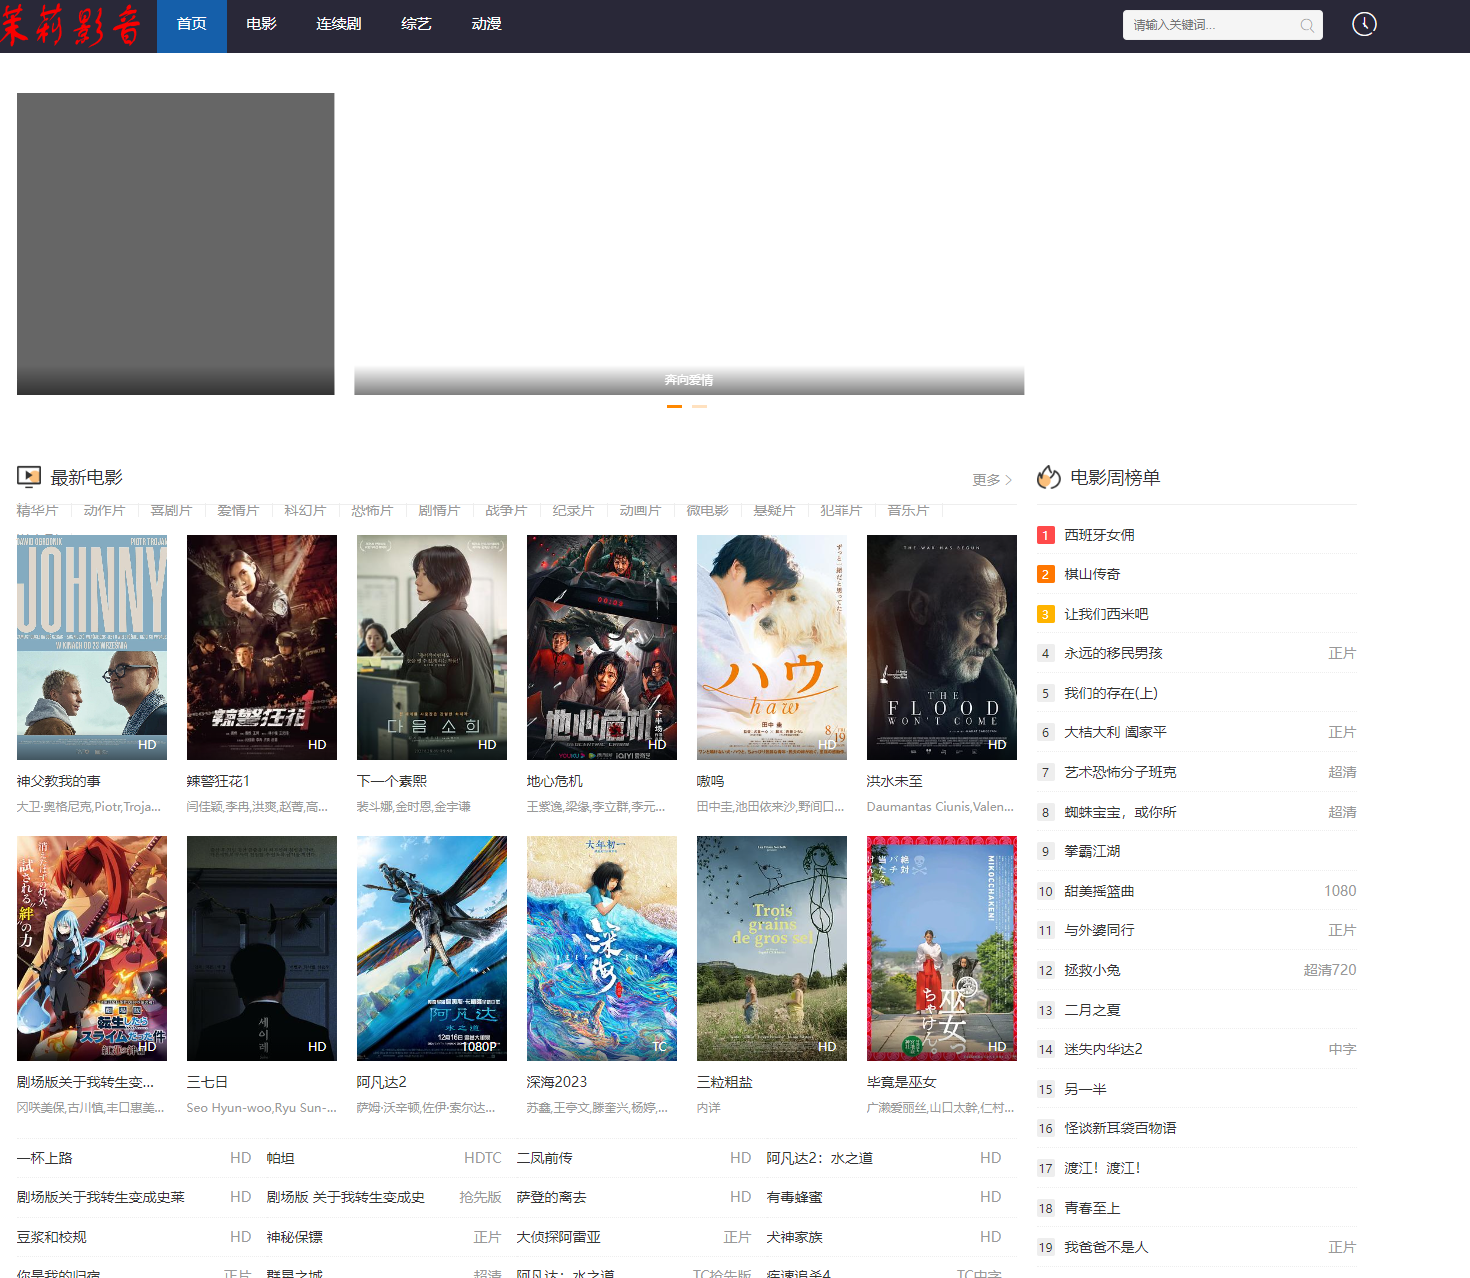
Task: Click the 奔向爱情 banner slide
Action: click(x=689, y=244)
